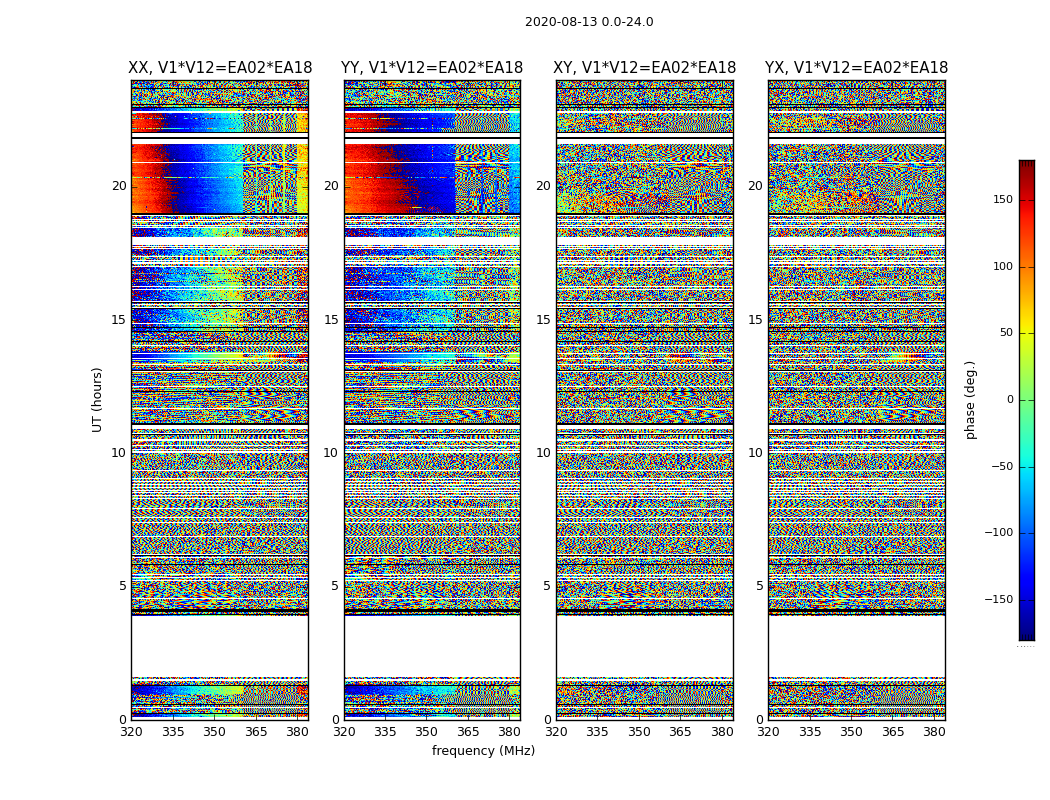Screen dimensions: 1050x800
Task: Click the "UT (hours)" axis label
Action: click(97, 400)
